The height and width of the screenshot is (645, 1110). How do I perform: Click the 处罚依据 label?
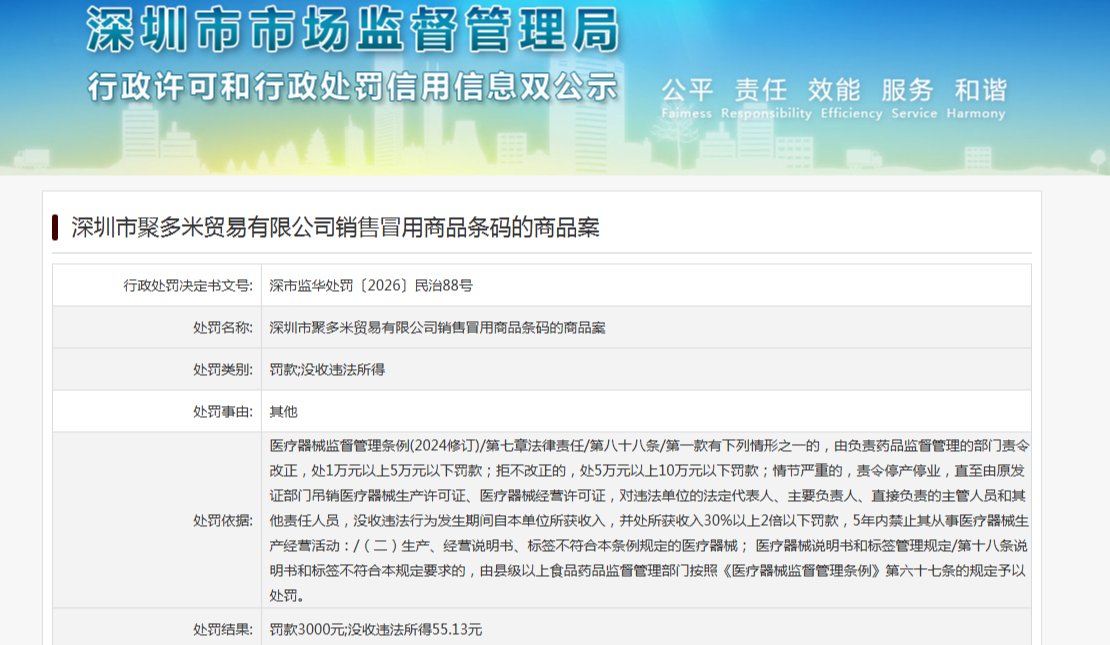click(222, 520)
